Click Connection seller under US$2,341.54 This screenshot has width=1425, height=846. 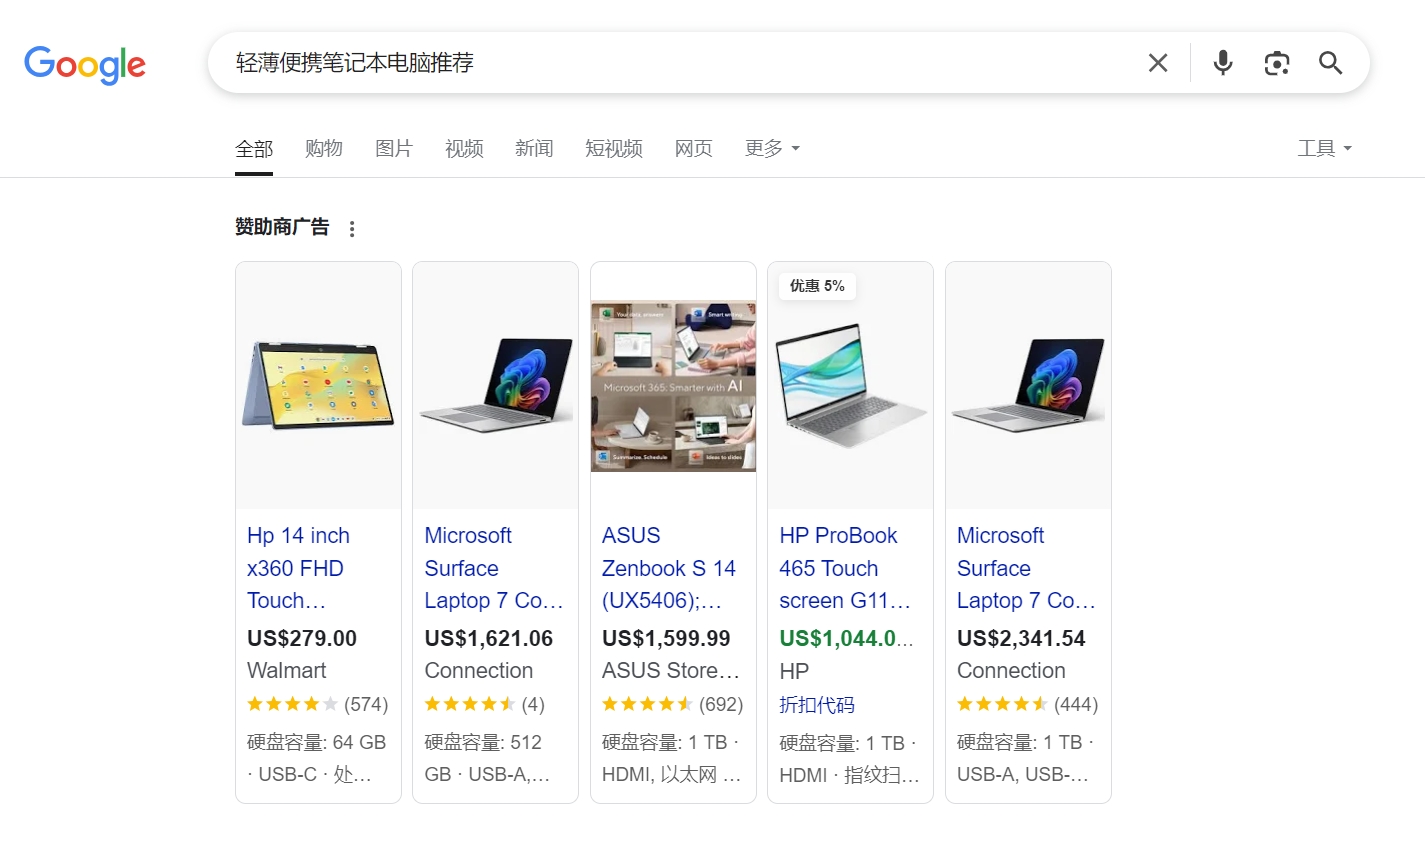(x=1011, y=671)
